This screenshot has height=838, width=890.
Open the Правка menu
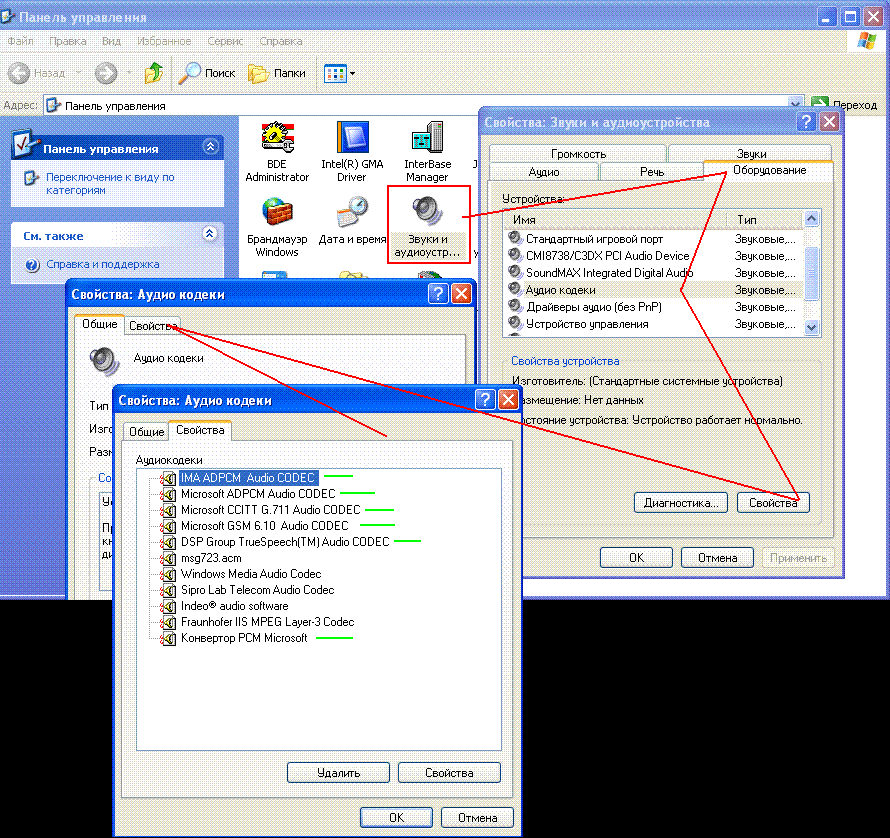(x=68, y=41)
